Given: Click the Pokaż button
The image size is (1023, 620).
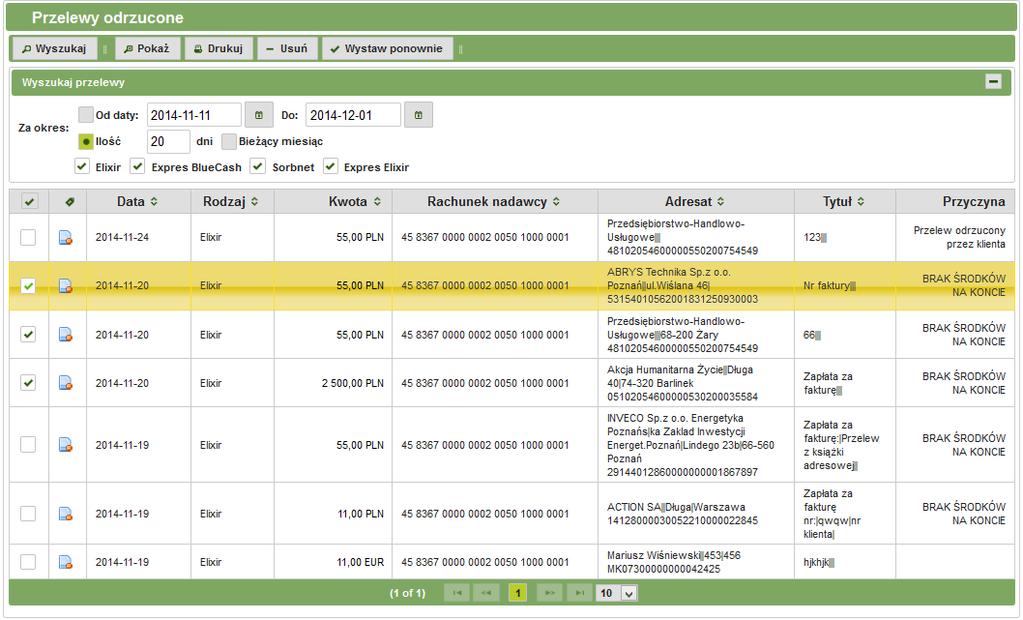Looking at the screenshot, I should (x=147, y=48).
